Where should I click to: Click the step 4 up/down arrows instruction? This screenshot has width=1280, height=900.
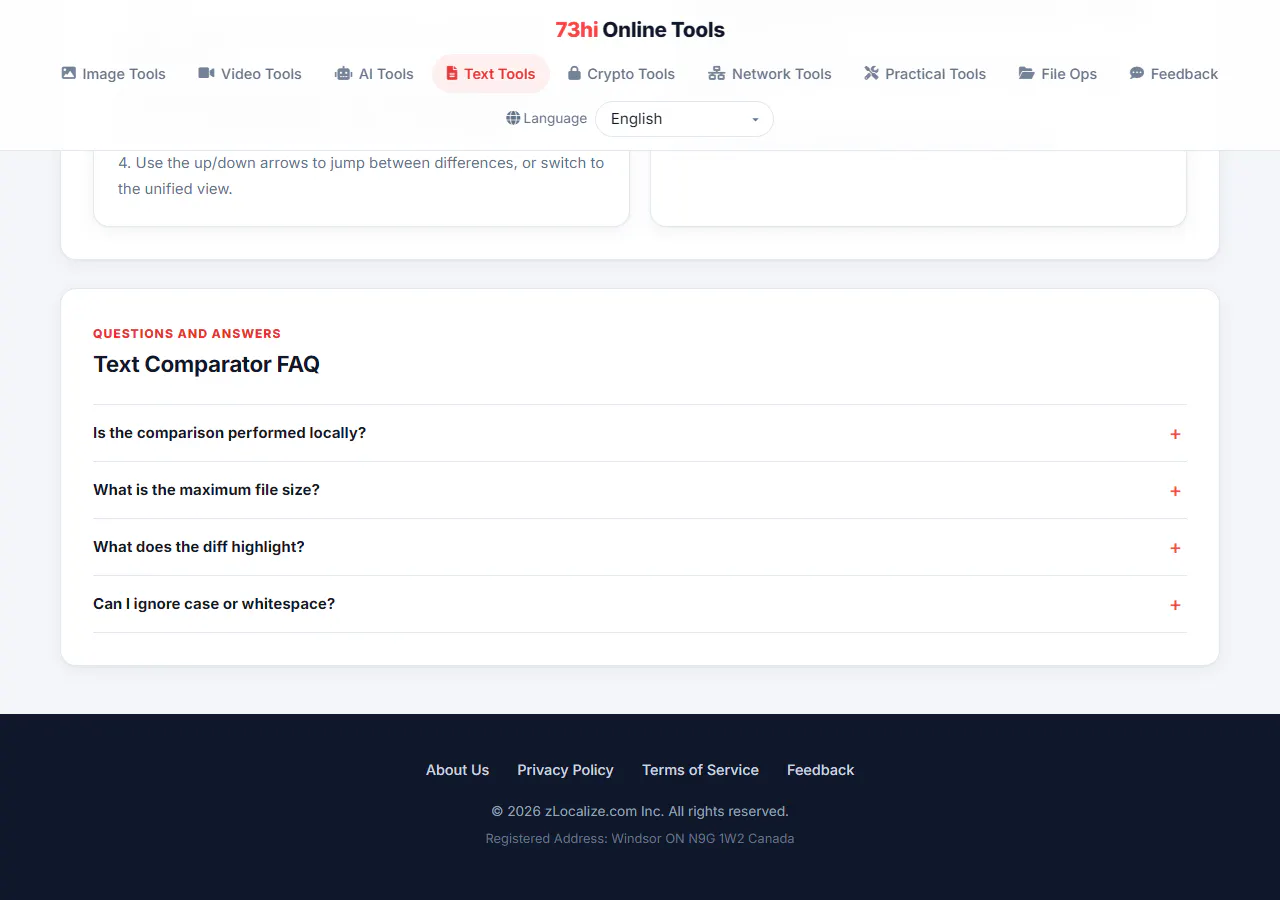(x=361, y=175)
